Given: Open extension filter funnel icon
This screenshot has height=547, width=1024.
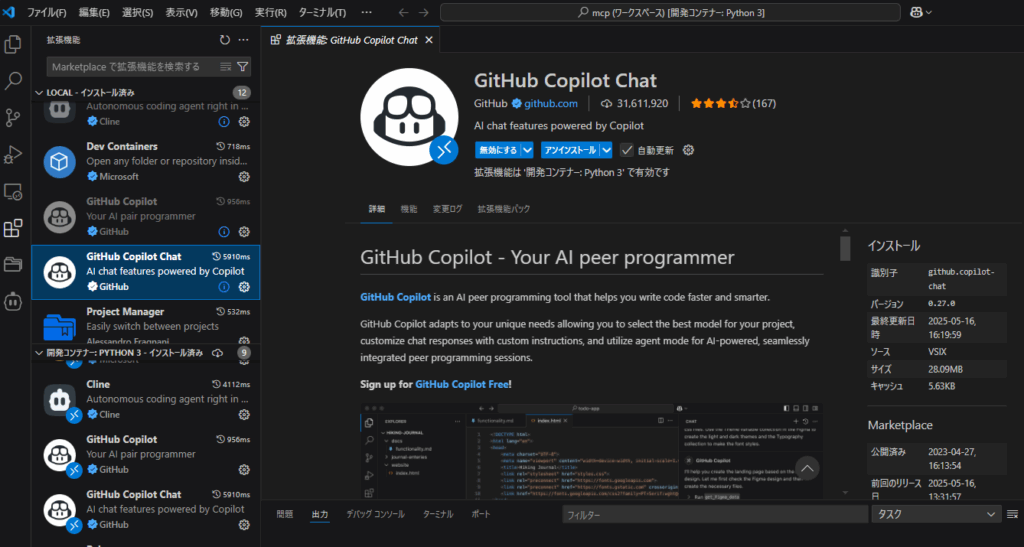Looking at the screenshot, I should [x=242, y=67].
